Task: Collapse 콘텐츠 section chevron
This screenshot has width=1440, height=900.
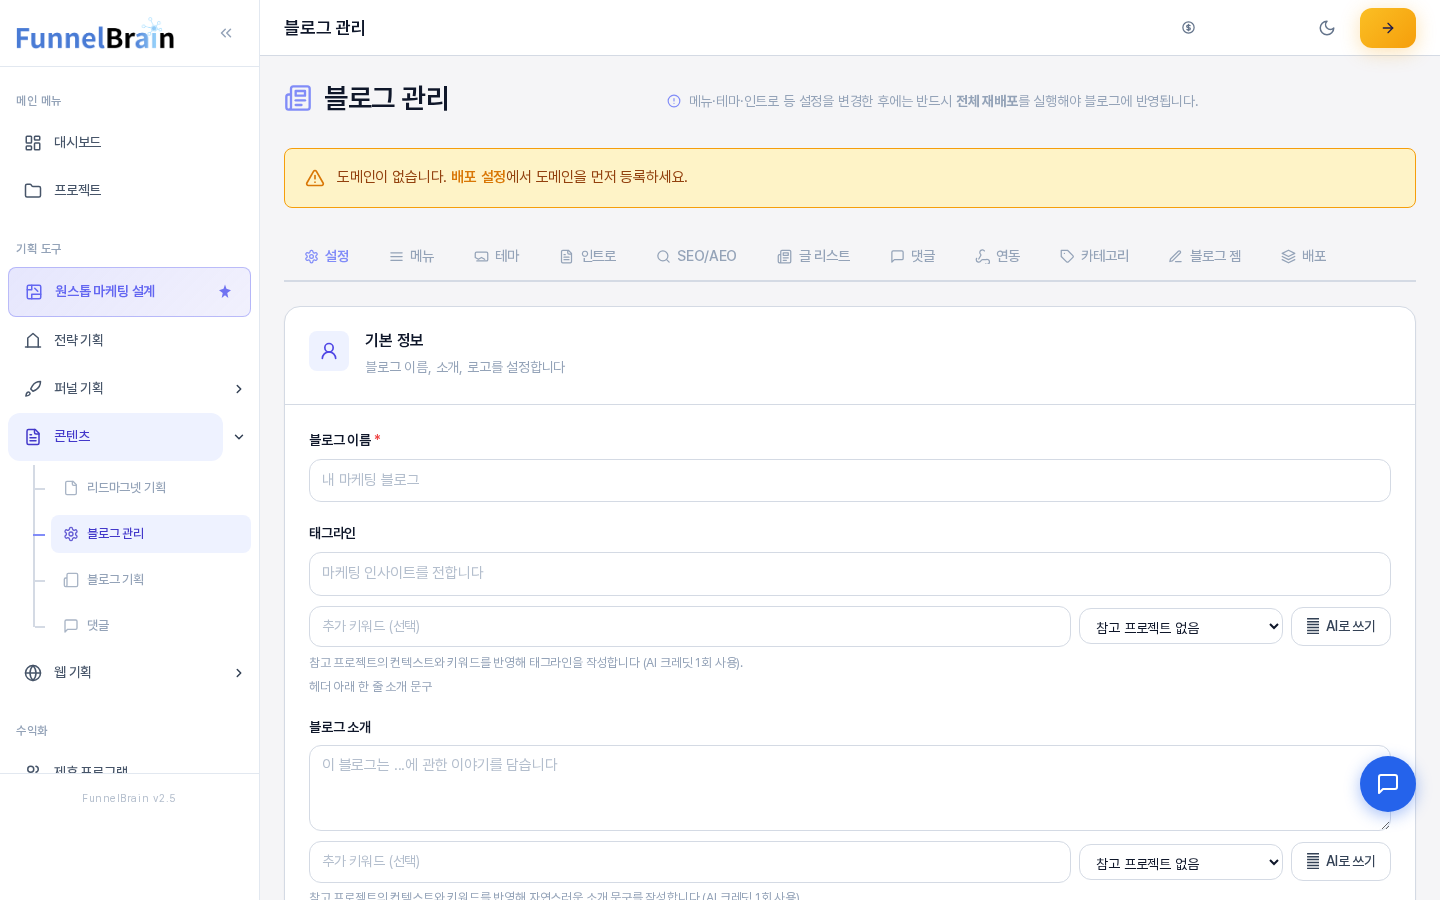Action: point(239,437)
